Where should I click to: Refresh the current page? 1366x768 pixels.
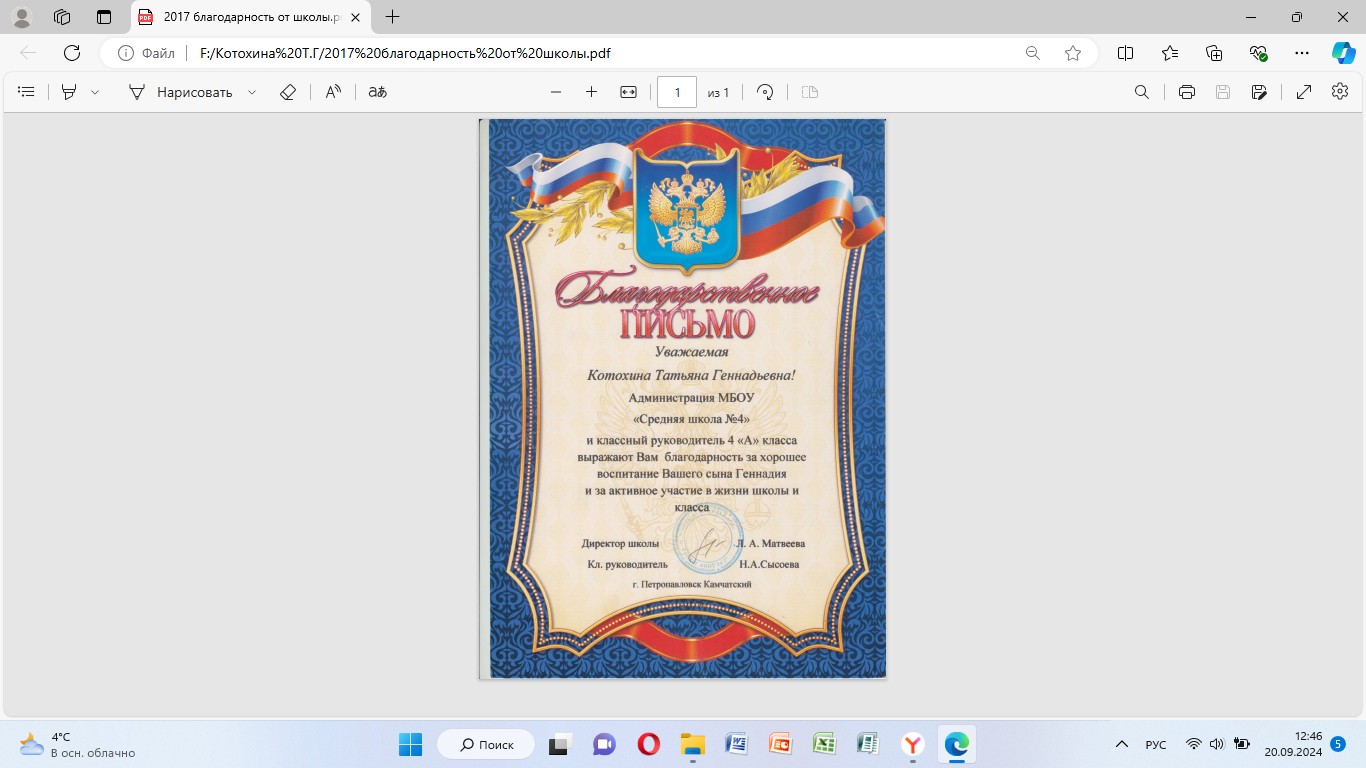(72, 53)
